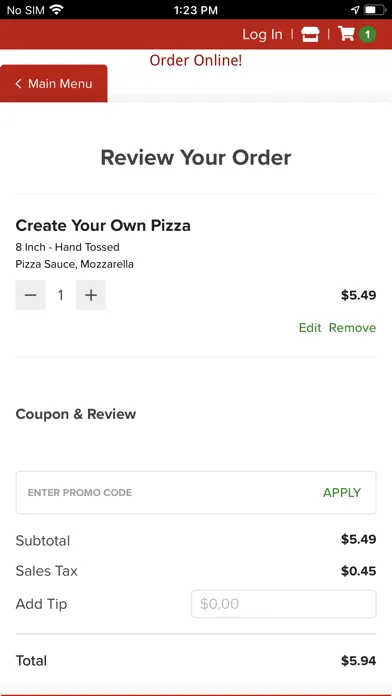Tap the Wi-Fi status icon
The image size is (392, 696).
tap(56, 10)
